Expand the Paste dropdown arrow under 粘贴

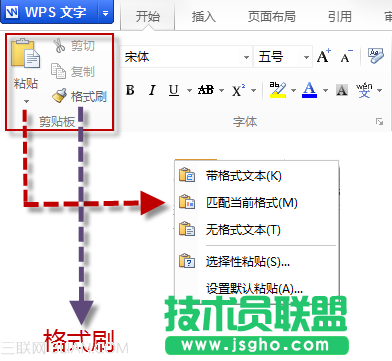click(x=26, y=101)
